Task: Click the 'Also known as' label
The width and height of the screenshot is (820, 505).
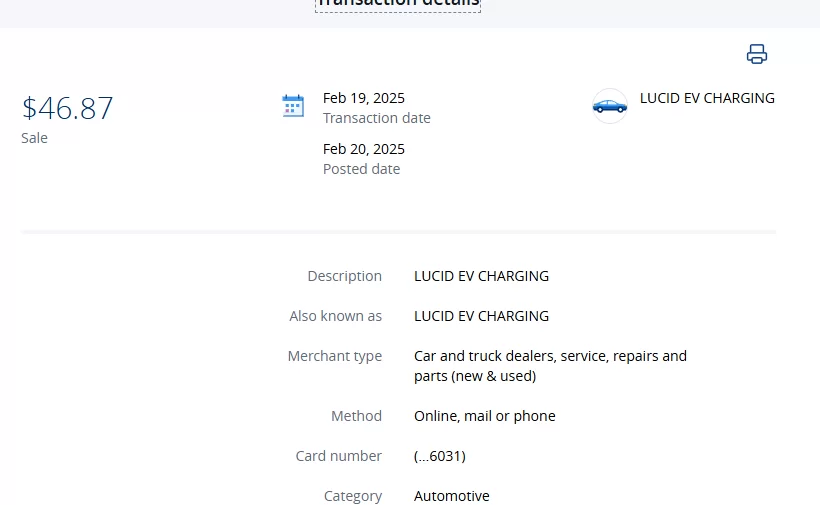Action: (336, 316)
